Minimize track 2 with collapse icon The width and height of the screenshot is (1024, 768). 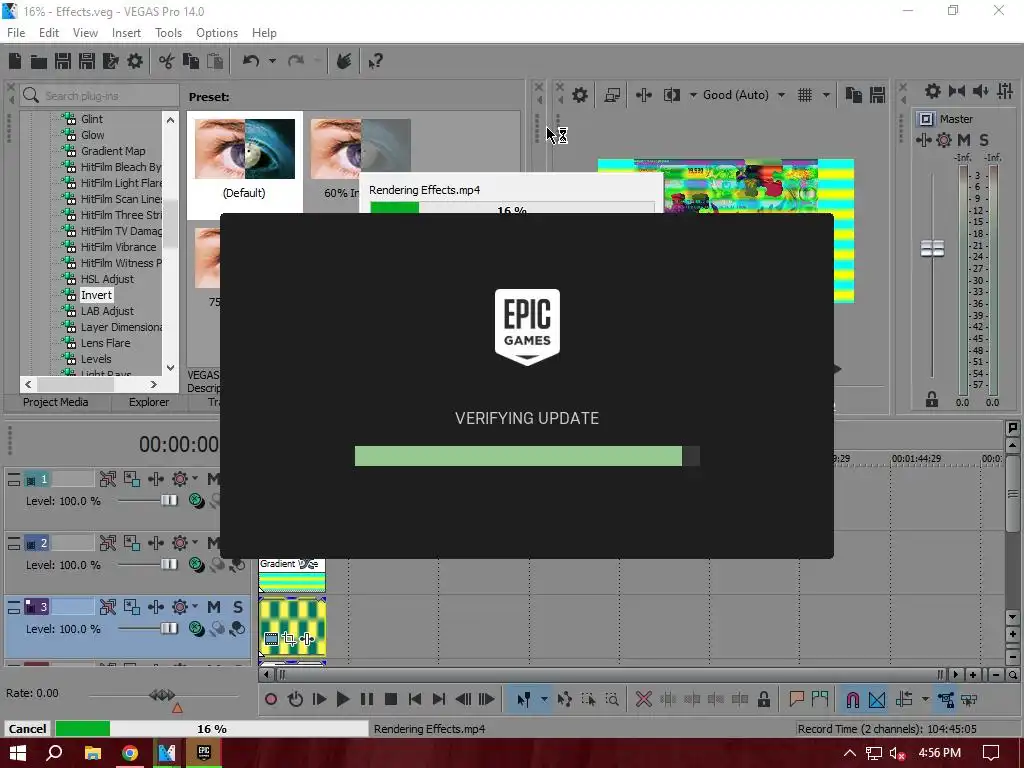(14, 543)
